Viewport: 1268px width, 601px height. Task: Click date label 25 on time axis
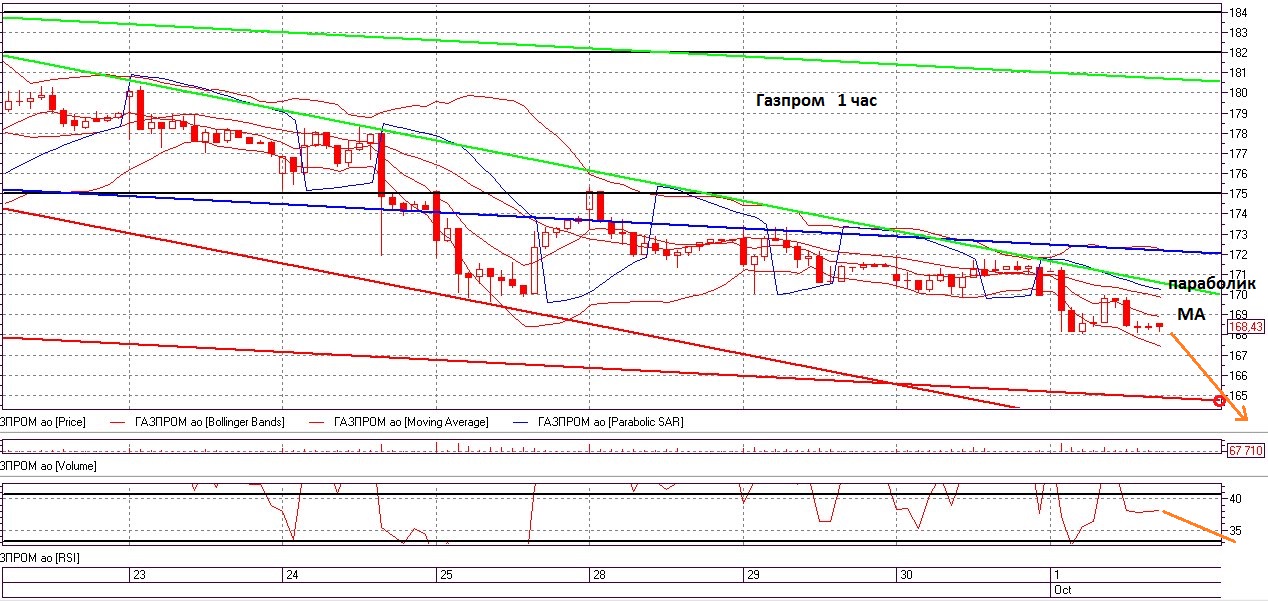tap(446, 575)
